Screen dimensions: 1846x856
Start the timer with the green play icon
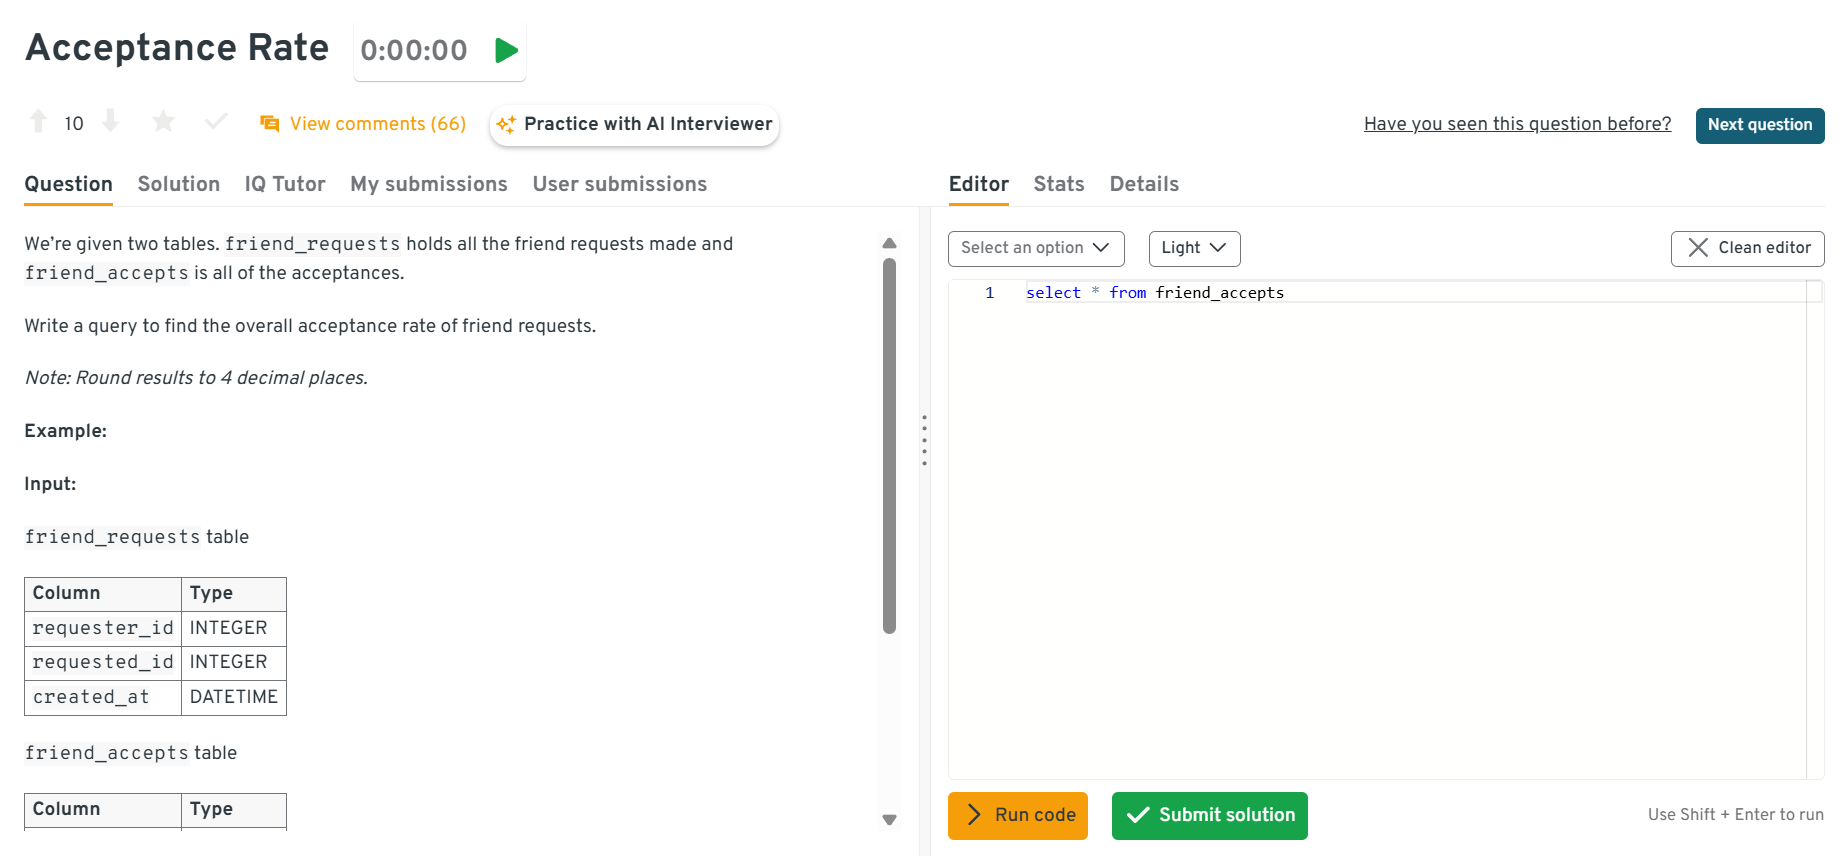[x=506, y=50]
